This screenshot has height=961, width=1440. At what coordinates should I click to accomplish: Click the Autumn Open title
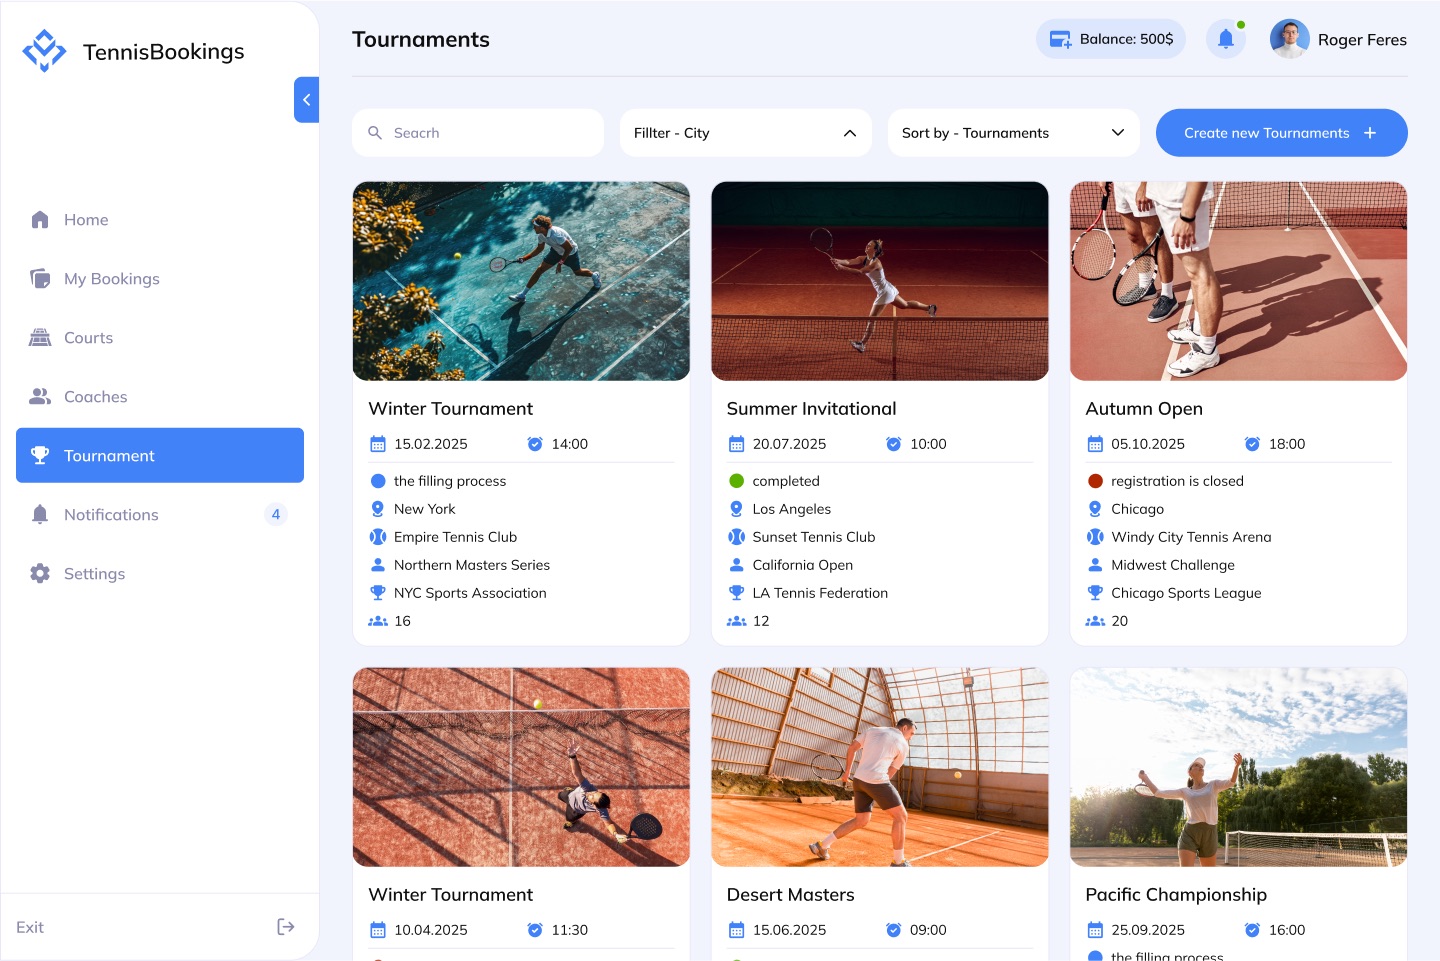click(x=1144, y=409)
